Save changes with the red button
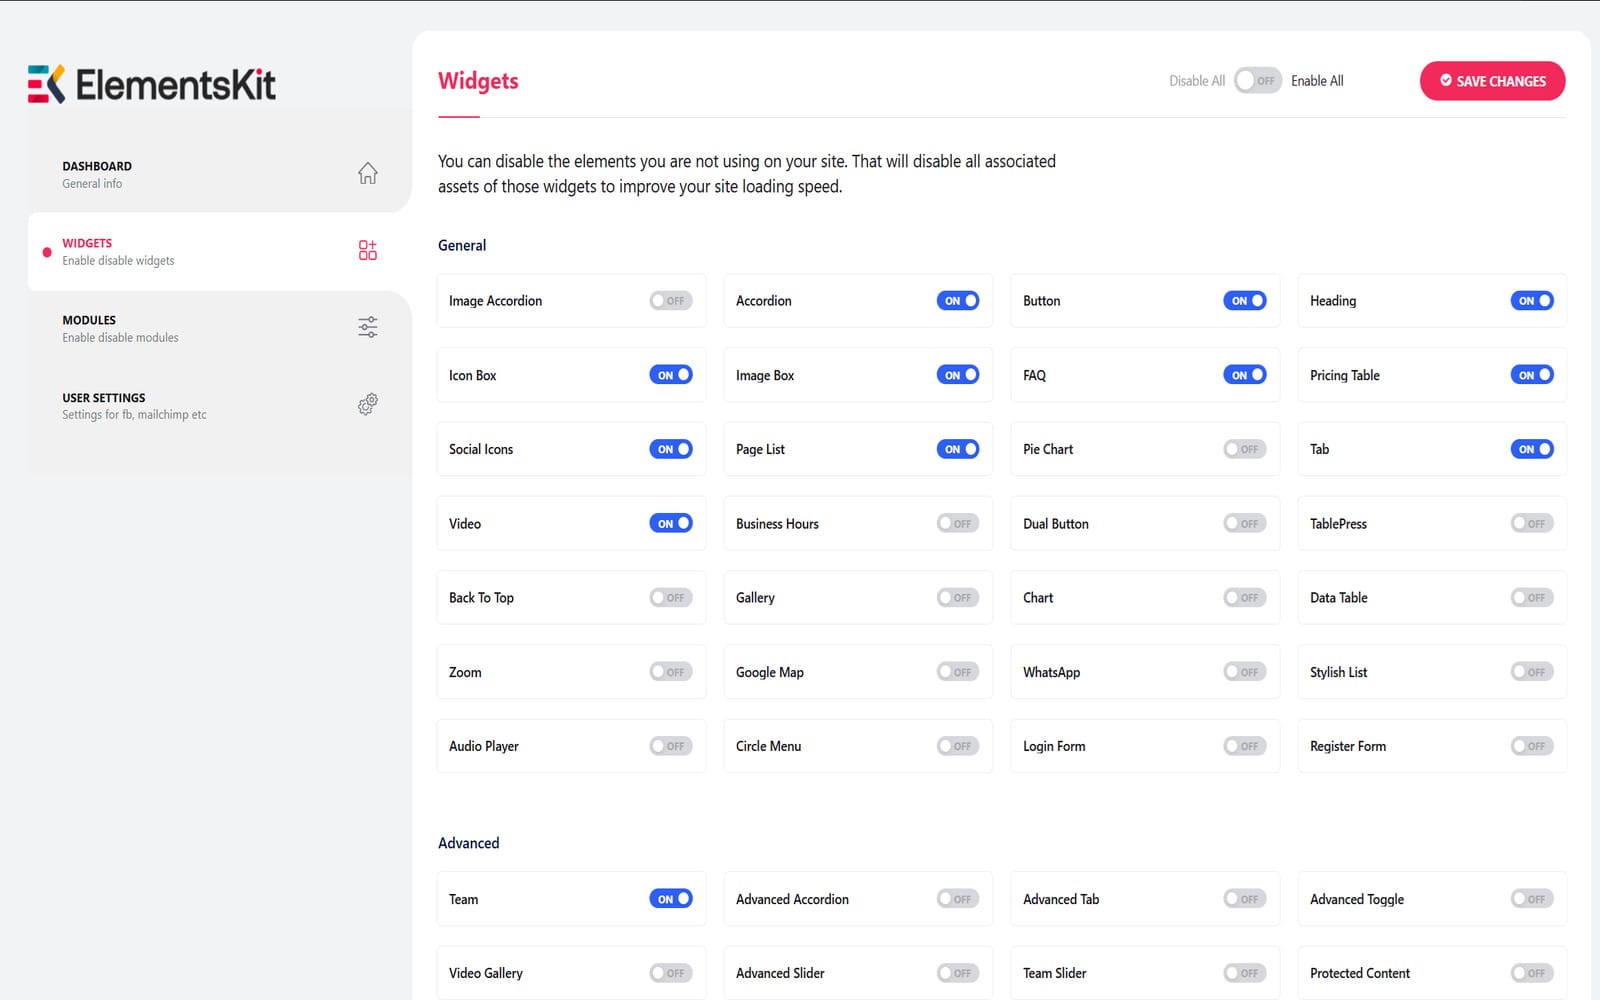 pyautogui.click(x=1492, y=81)
